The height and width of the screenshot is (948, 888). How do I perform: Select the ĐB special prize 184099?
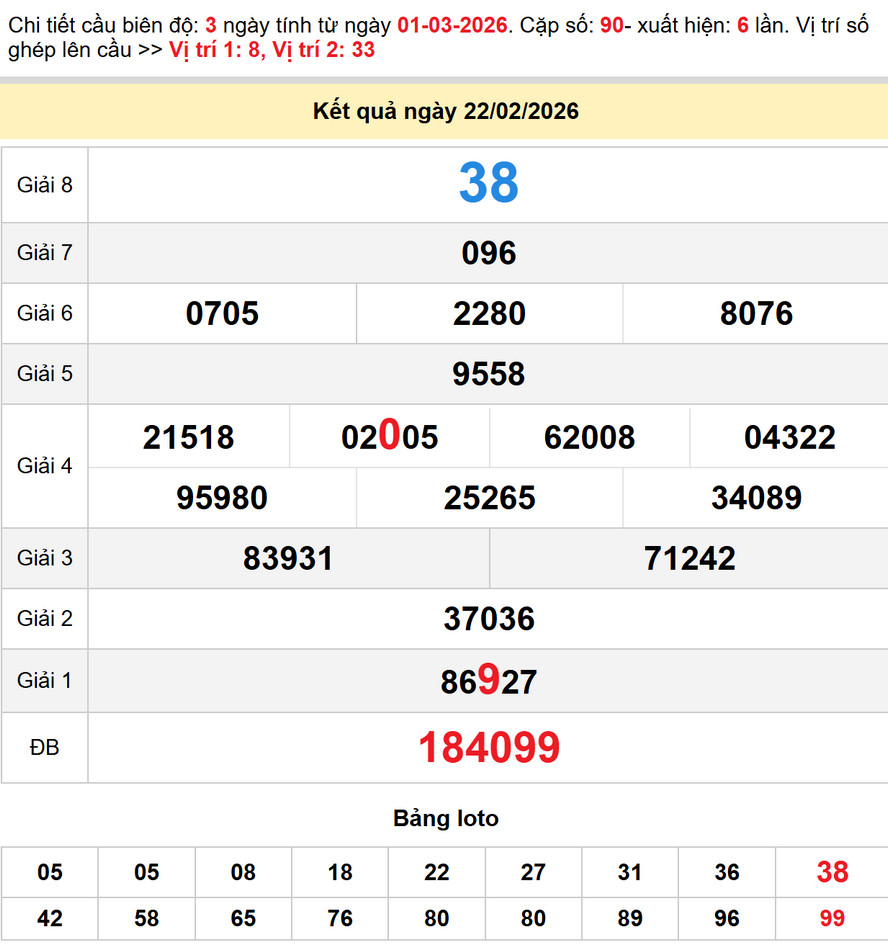[x=488, y=747]
